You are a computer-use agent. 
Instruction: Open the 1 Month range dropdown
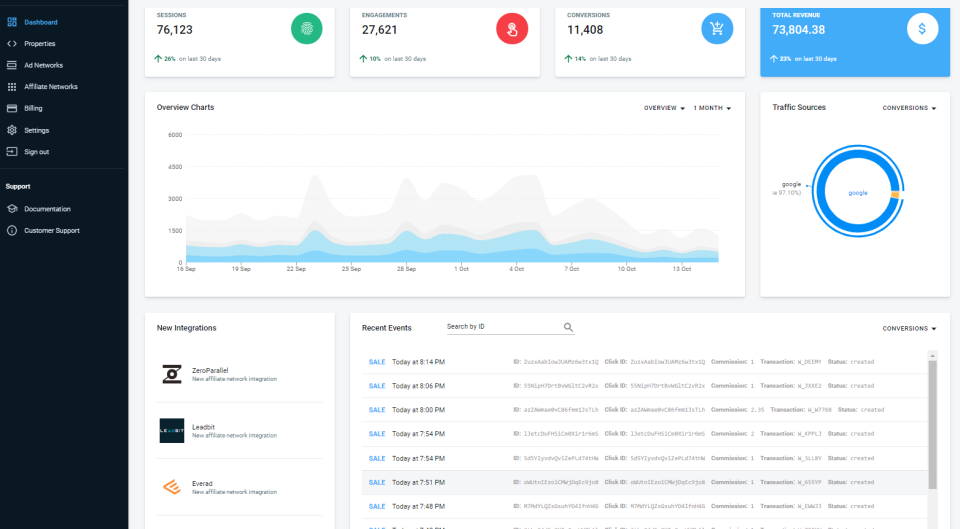click(x=712, y=108)
